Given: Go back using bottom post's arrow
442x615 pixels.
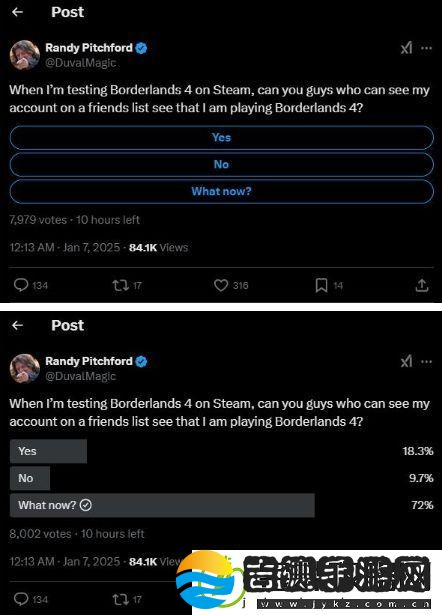Looking at the screenshot, I should coord(17,325).
